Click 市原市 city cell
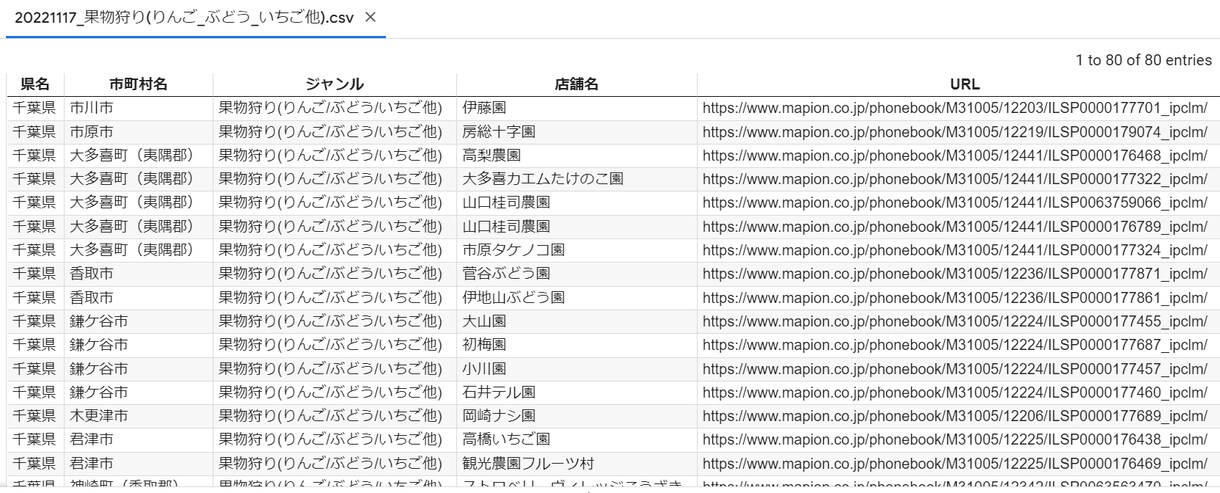Viewport: 1220px width, 493px height. 138,132
